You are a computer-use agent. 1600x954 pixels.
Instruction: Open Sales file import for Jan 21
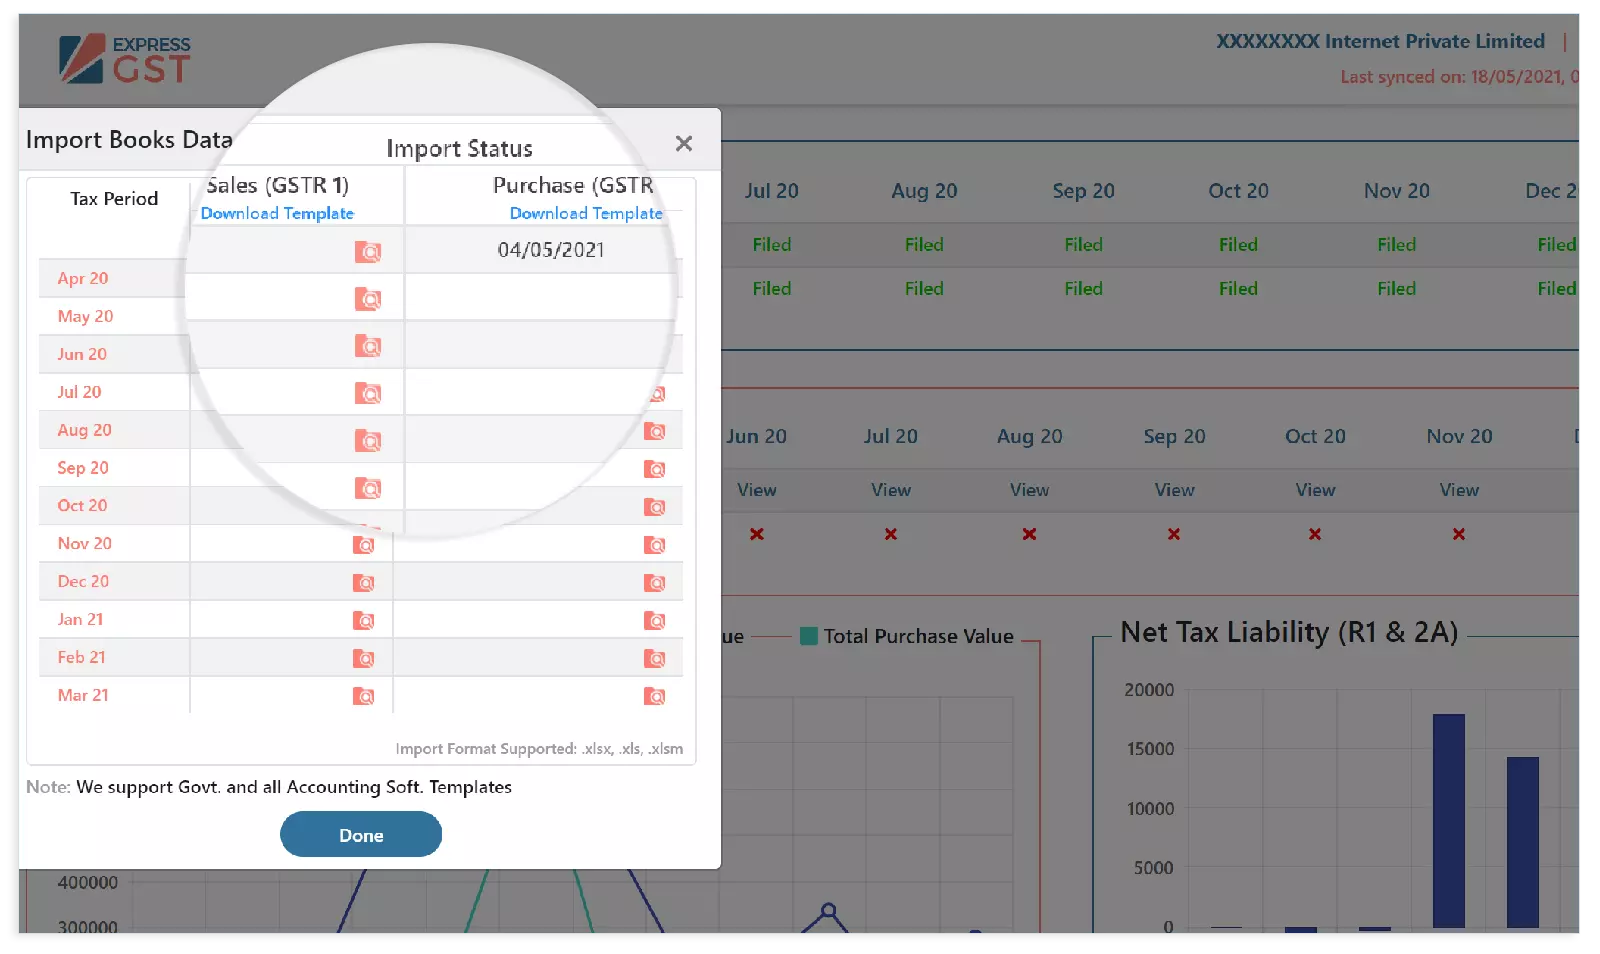coord(364,621)
